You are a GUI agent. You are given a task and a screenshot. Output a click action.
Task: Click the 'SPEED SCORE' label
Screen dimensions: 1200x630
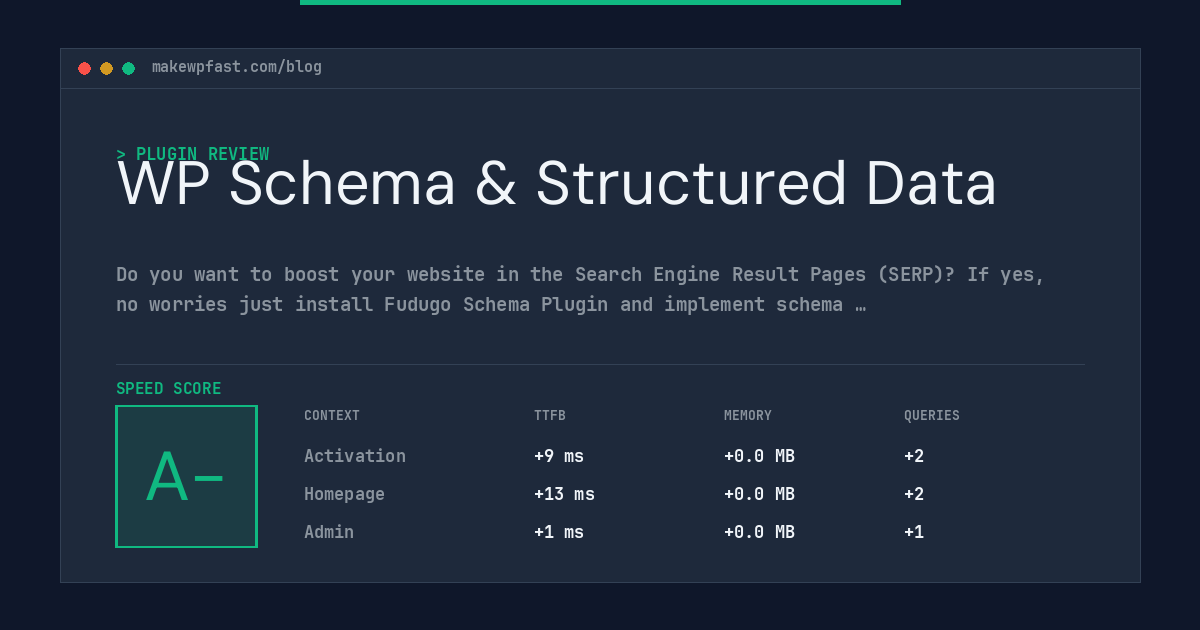[x=169, y=389]
